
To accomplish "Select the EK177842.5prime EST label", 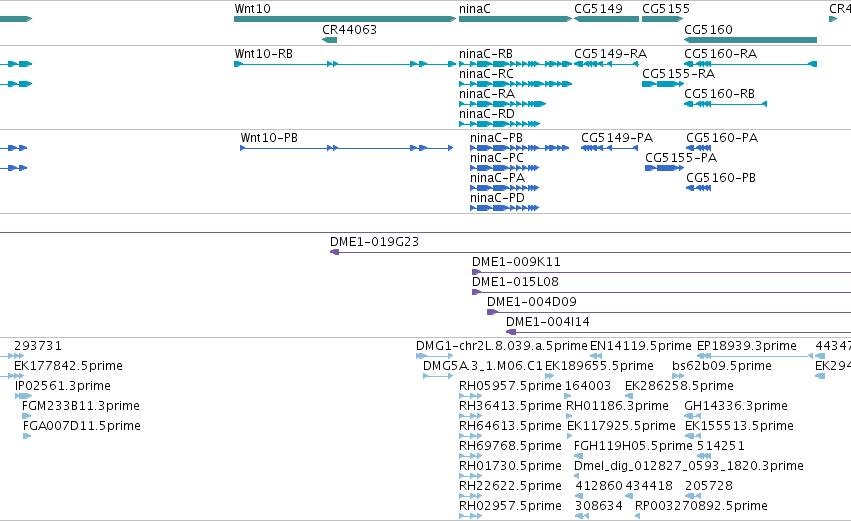I will click(x=68, y=366).
